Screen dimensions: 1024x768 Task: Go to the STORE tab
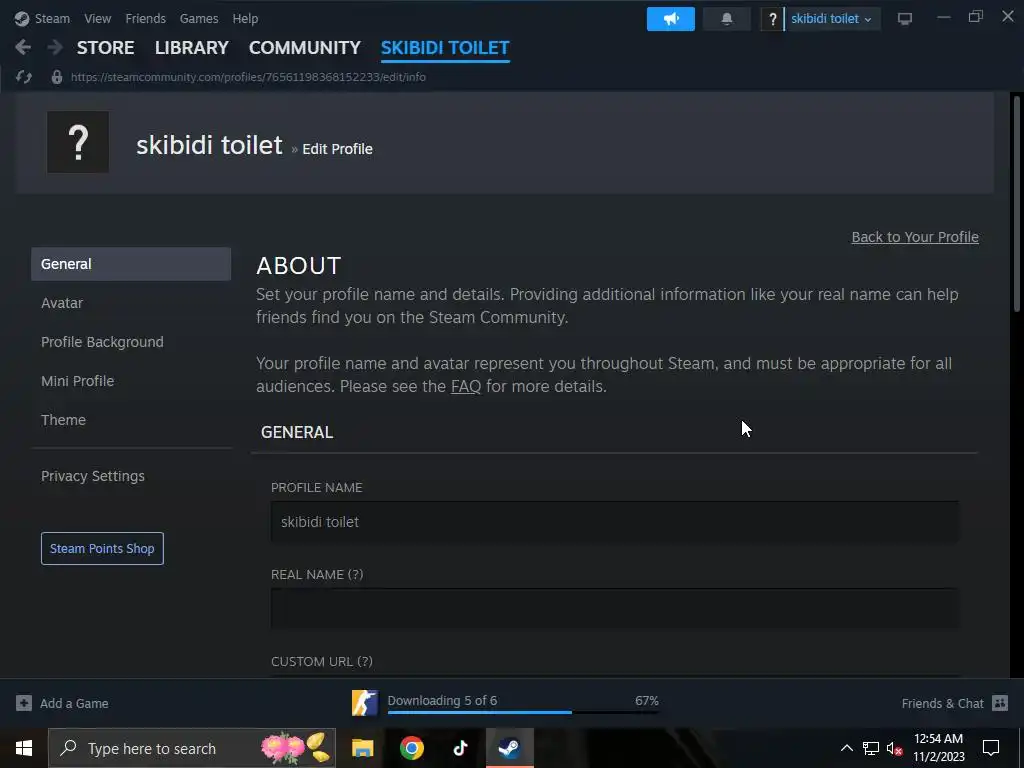[106, 48]
